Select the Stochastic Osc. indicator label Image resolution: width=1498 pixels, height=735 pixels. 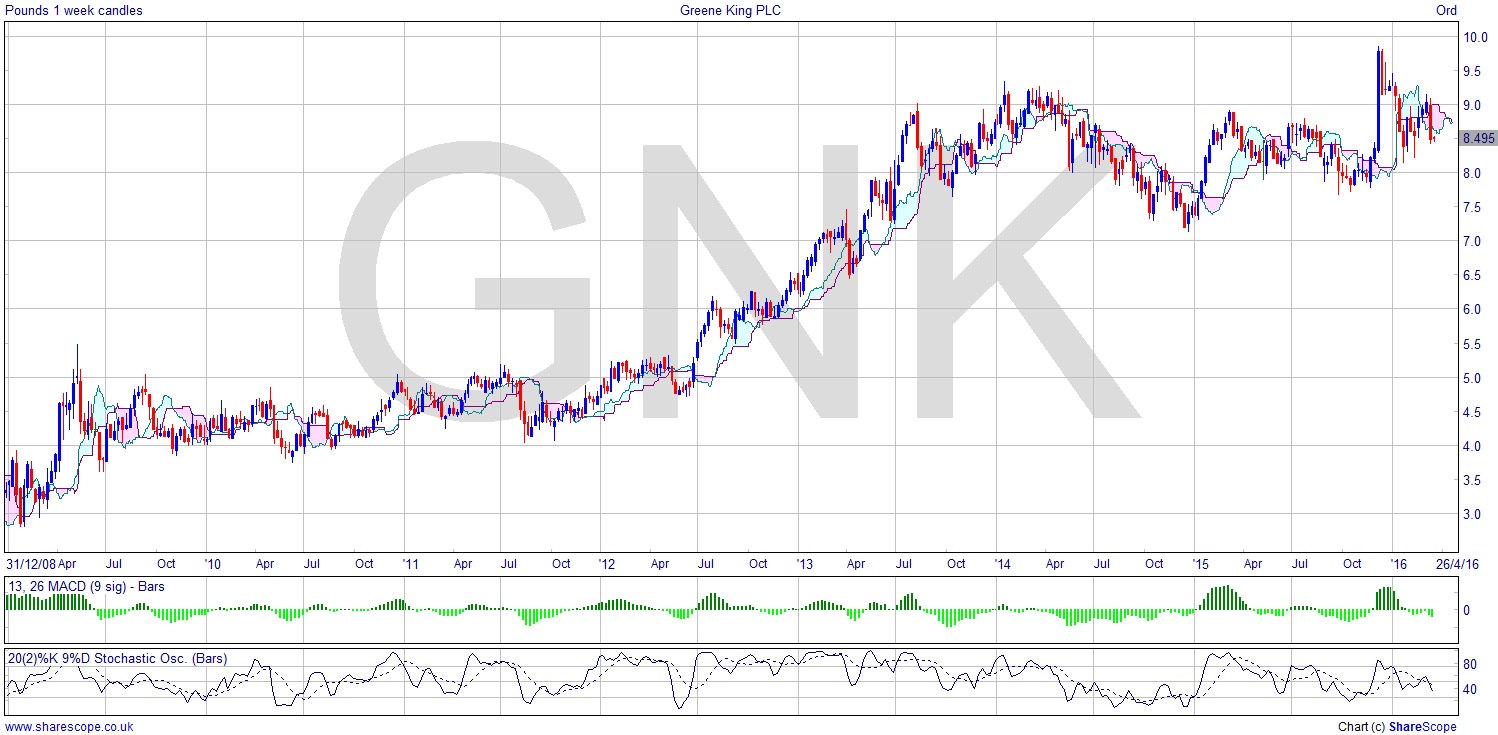117,658
